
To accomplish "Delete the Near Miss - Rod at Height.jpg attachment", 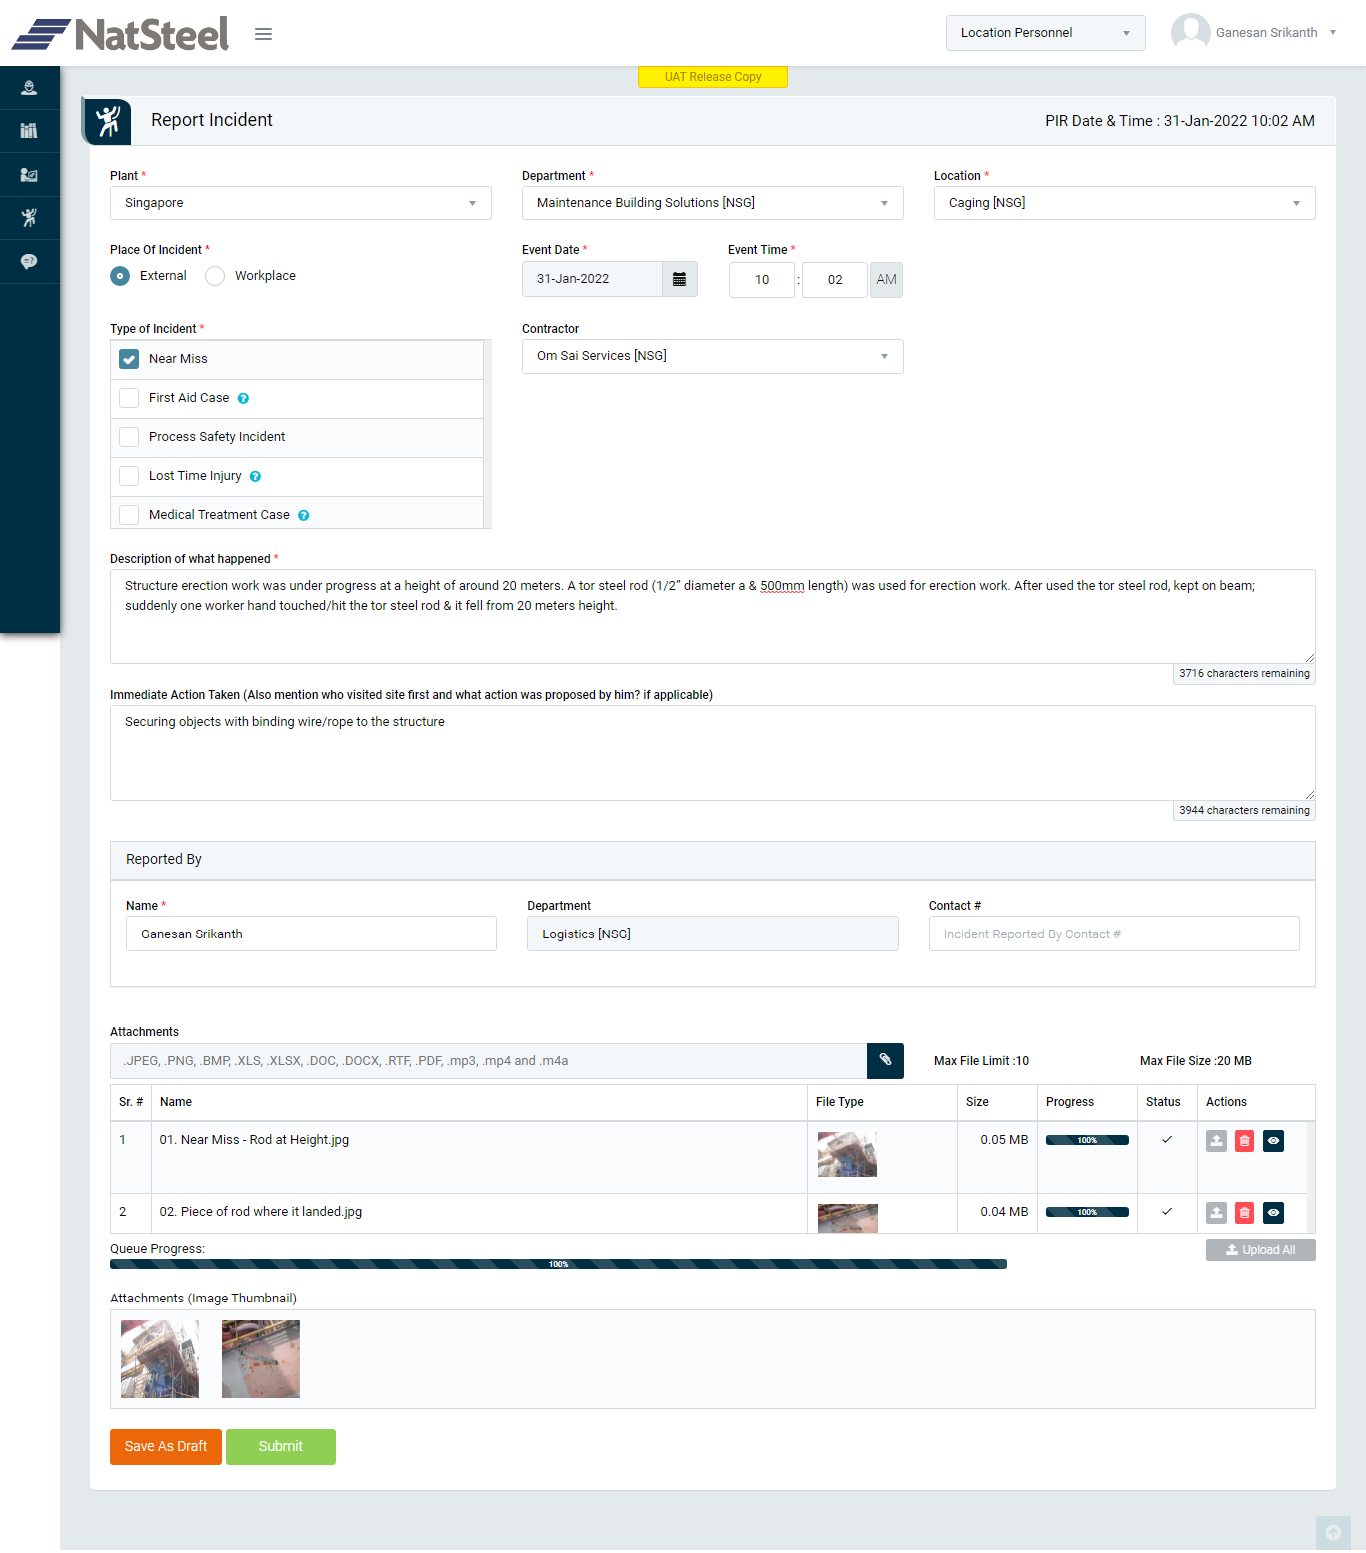I will point(1244,1141).
